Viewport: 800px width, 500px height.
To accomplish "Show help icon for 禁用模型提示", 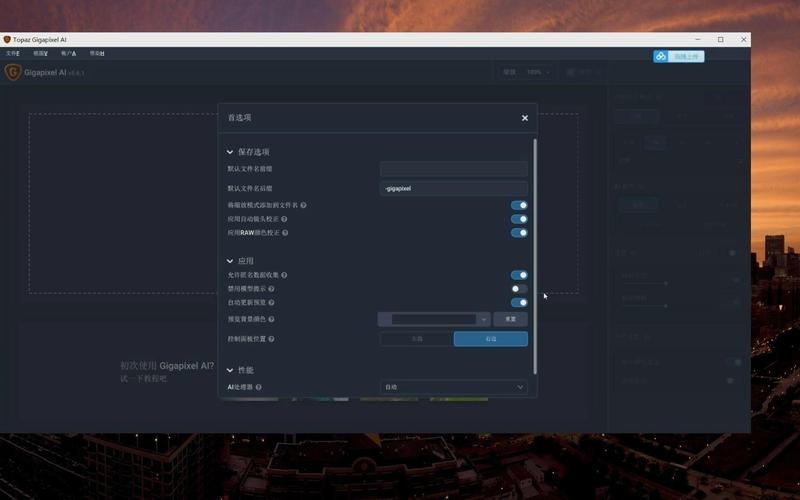I will [x=271, y=289].
